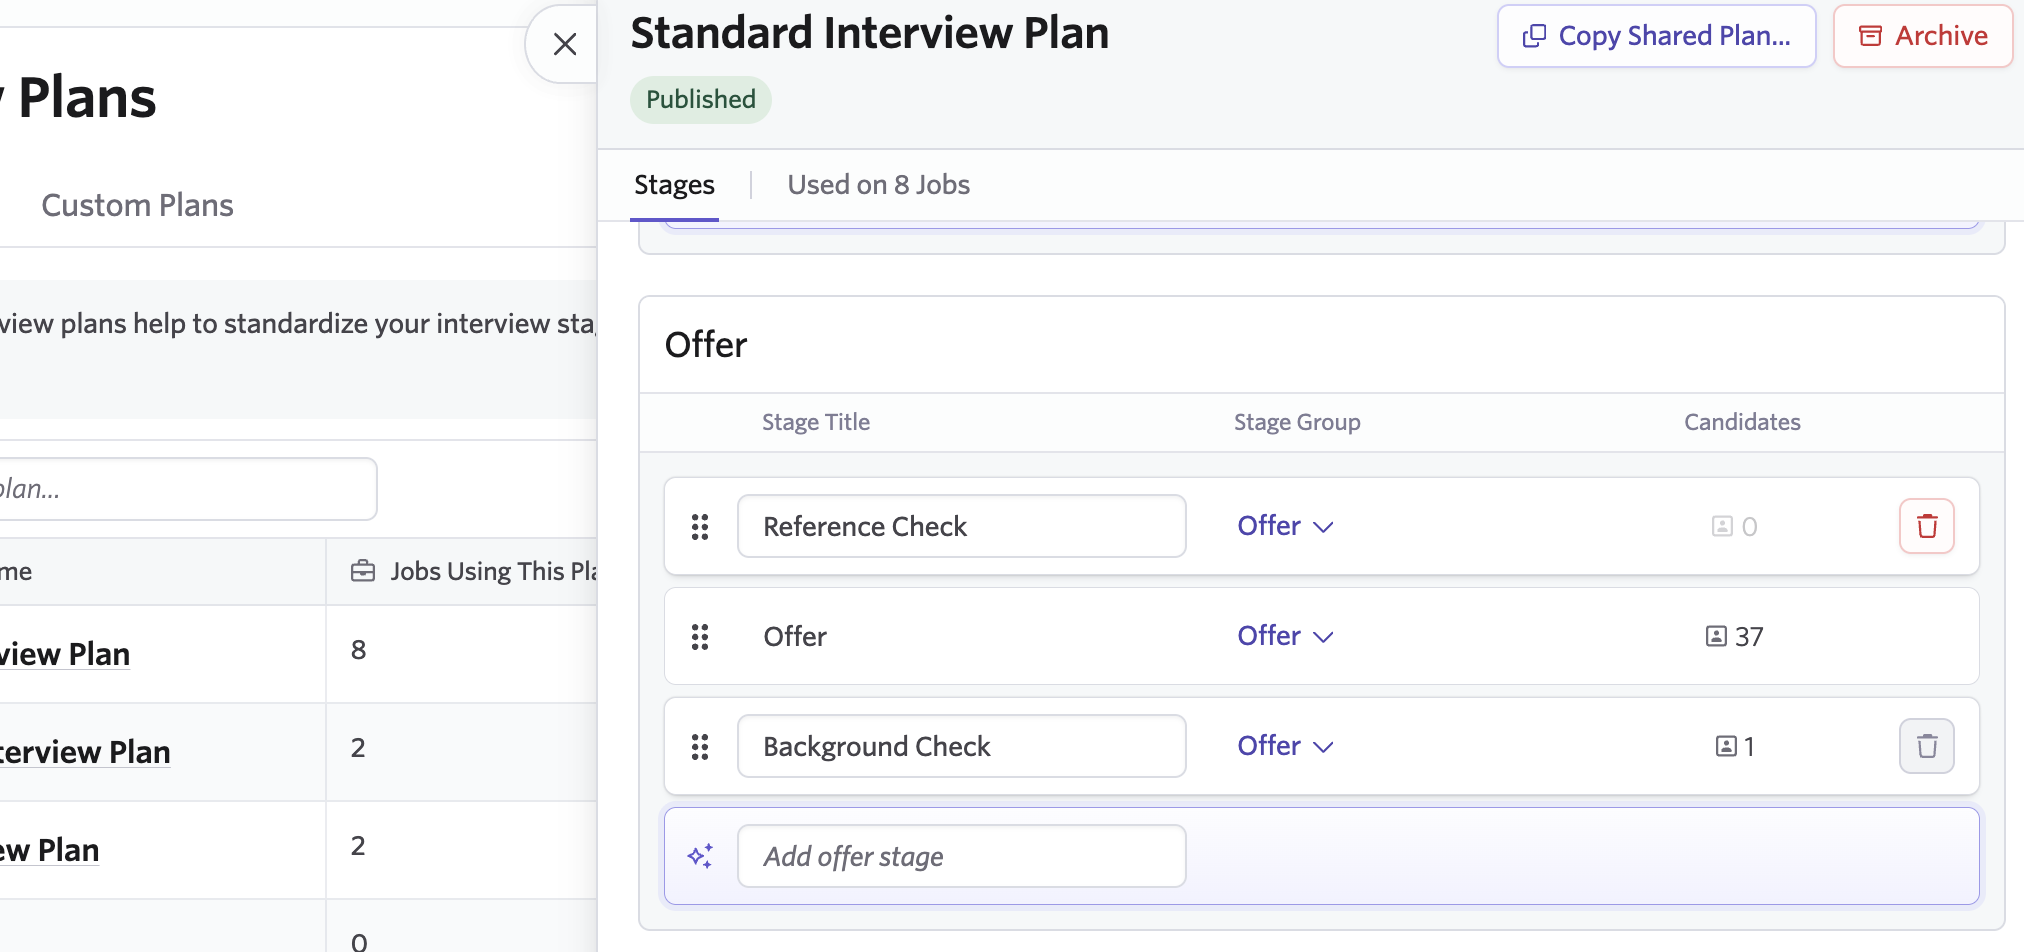Edit the Reference Check title field

pos(961,526)
